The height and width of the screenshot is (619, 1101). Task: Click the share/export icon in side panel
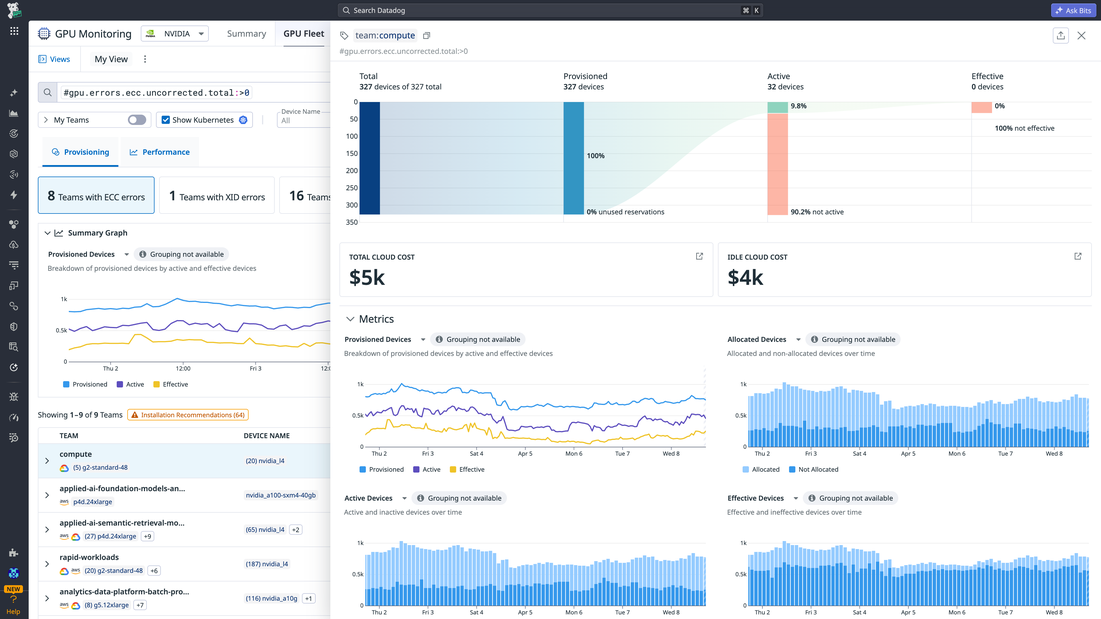pos(1061,36)
